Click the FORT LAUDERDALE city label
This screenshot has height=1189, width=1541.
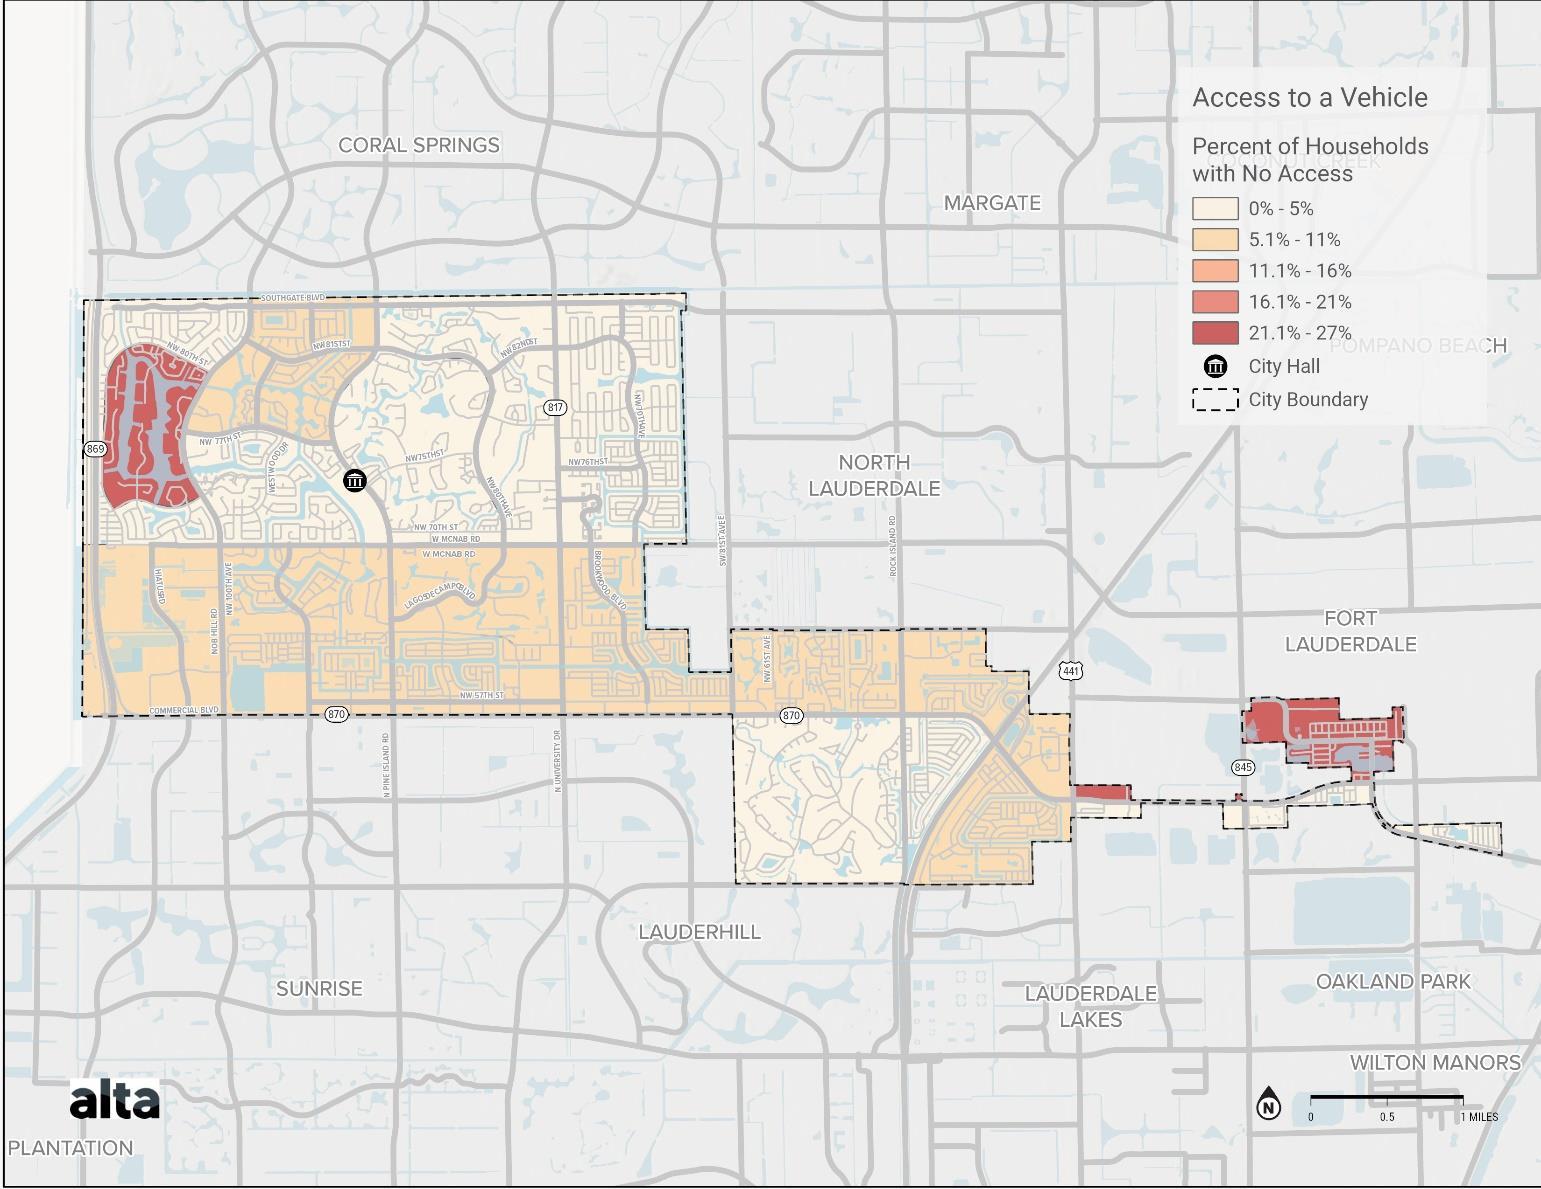pyautogui.click(x=1350, y=631)
